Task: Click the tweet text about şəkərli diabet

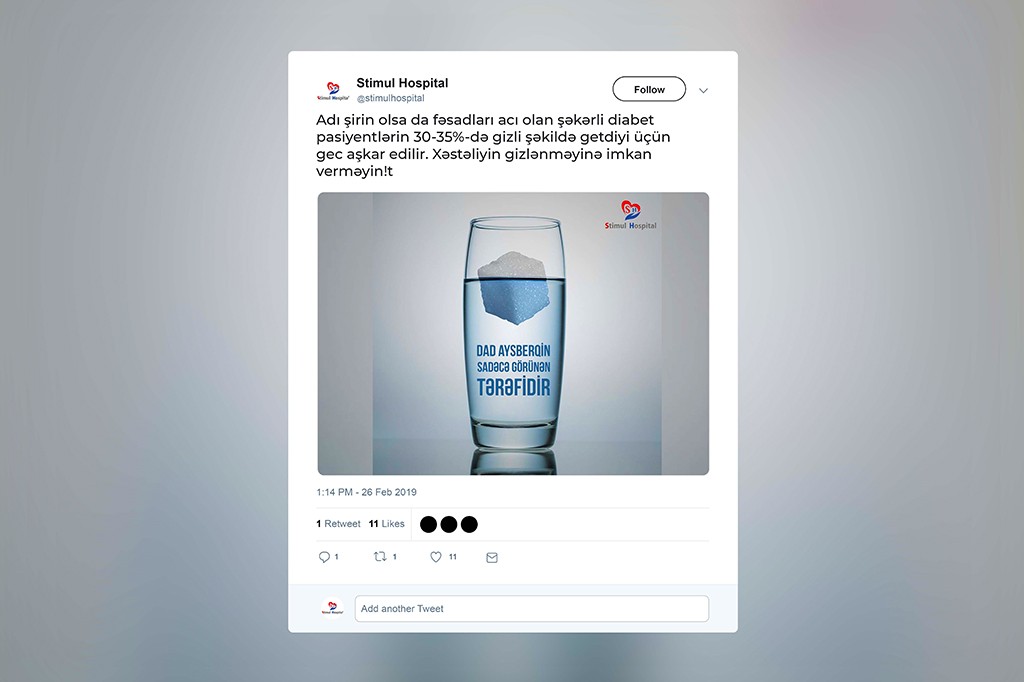Action: pyautogui.click(x=493, y=146)
